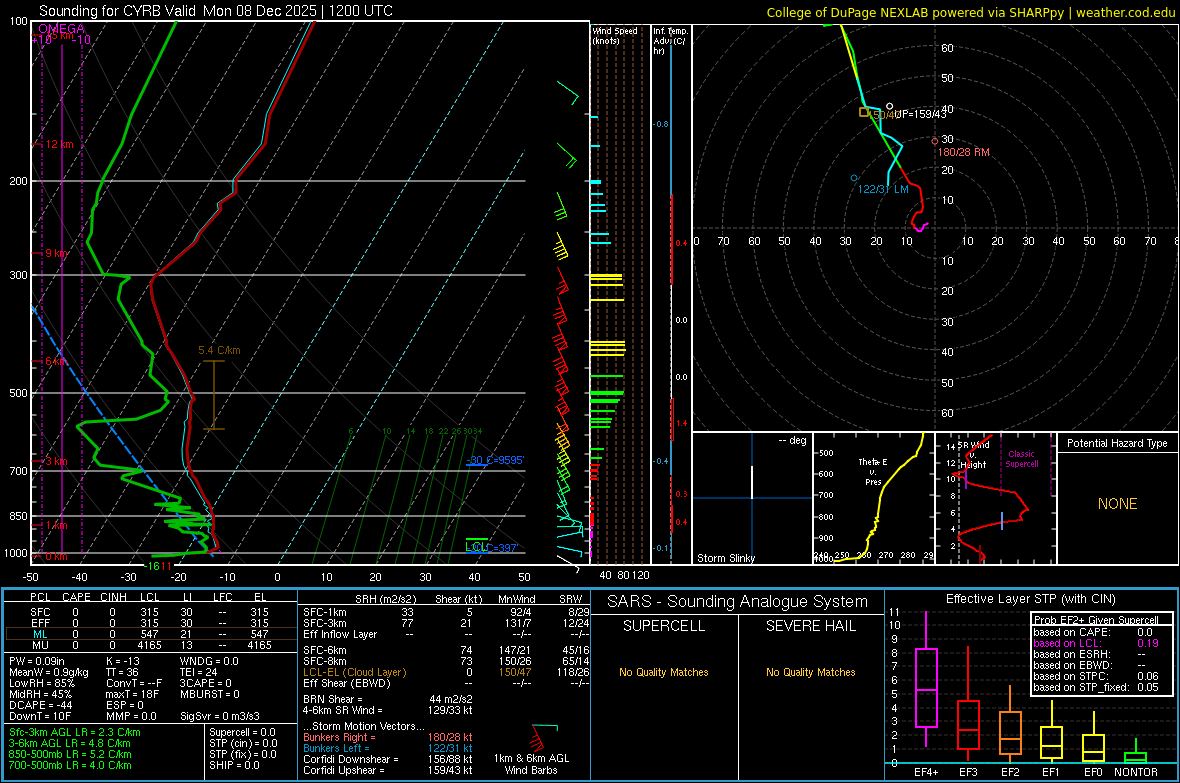Click the CINH column header
This screenshot has width=1180, height=783.
(x=114, y=597)
